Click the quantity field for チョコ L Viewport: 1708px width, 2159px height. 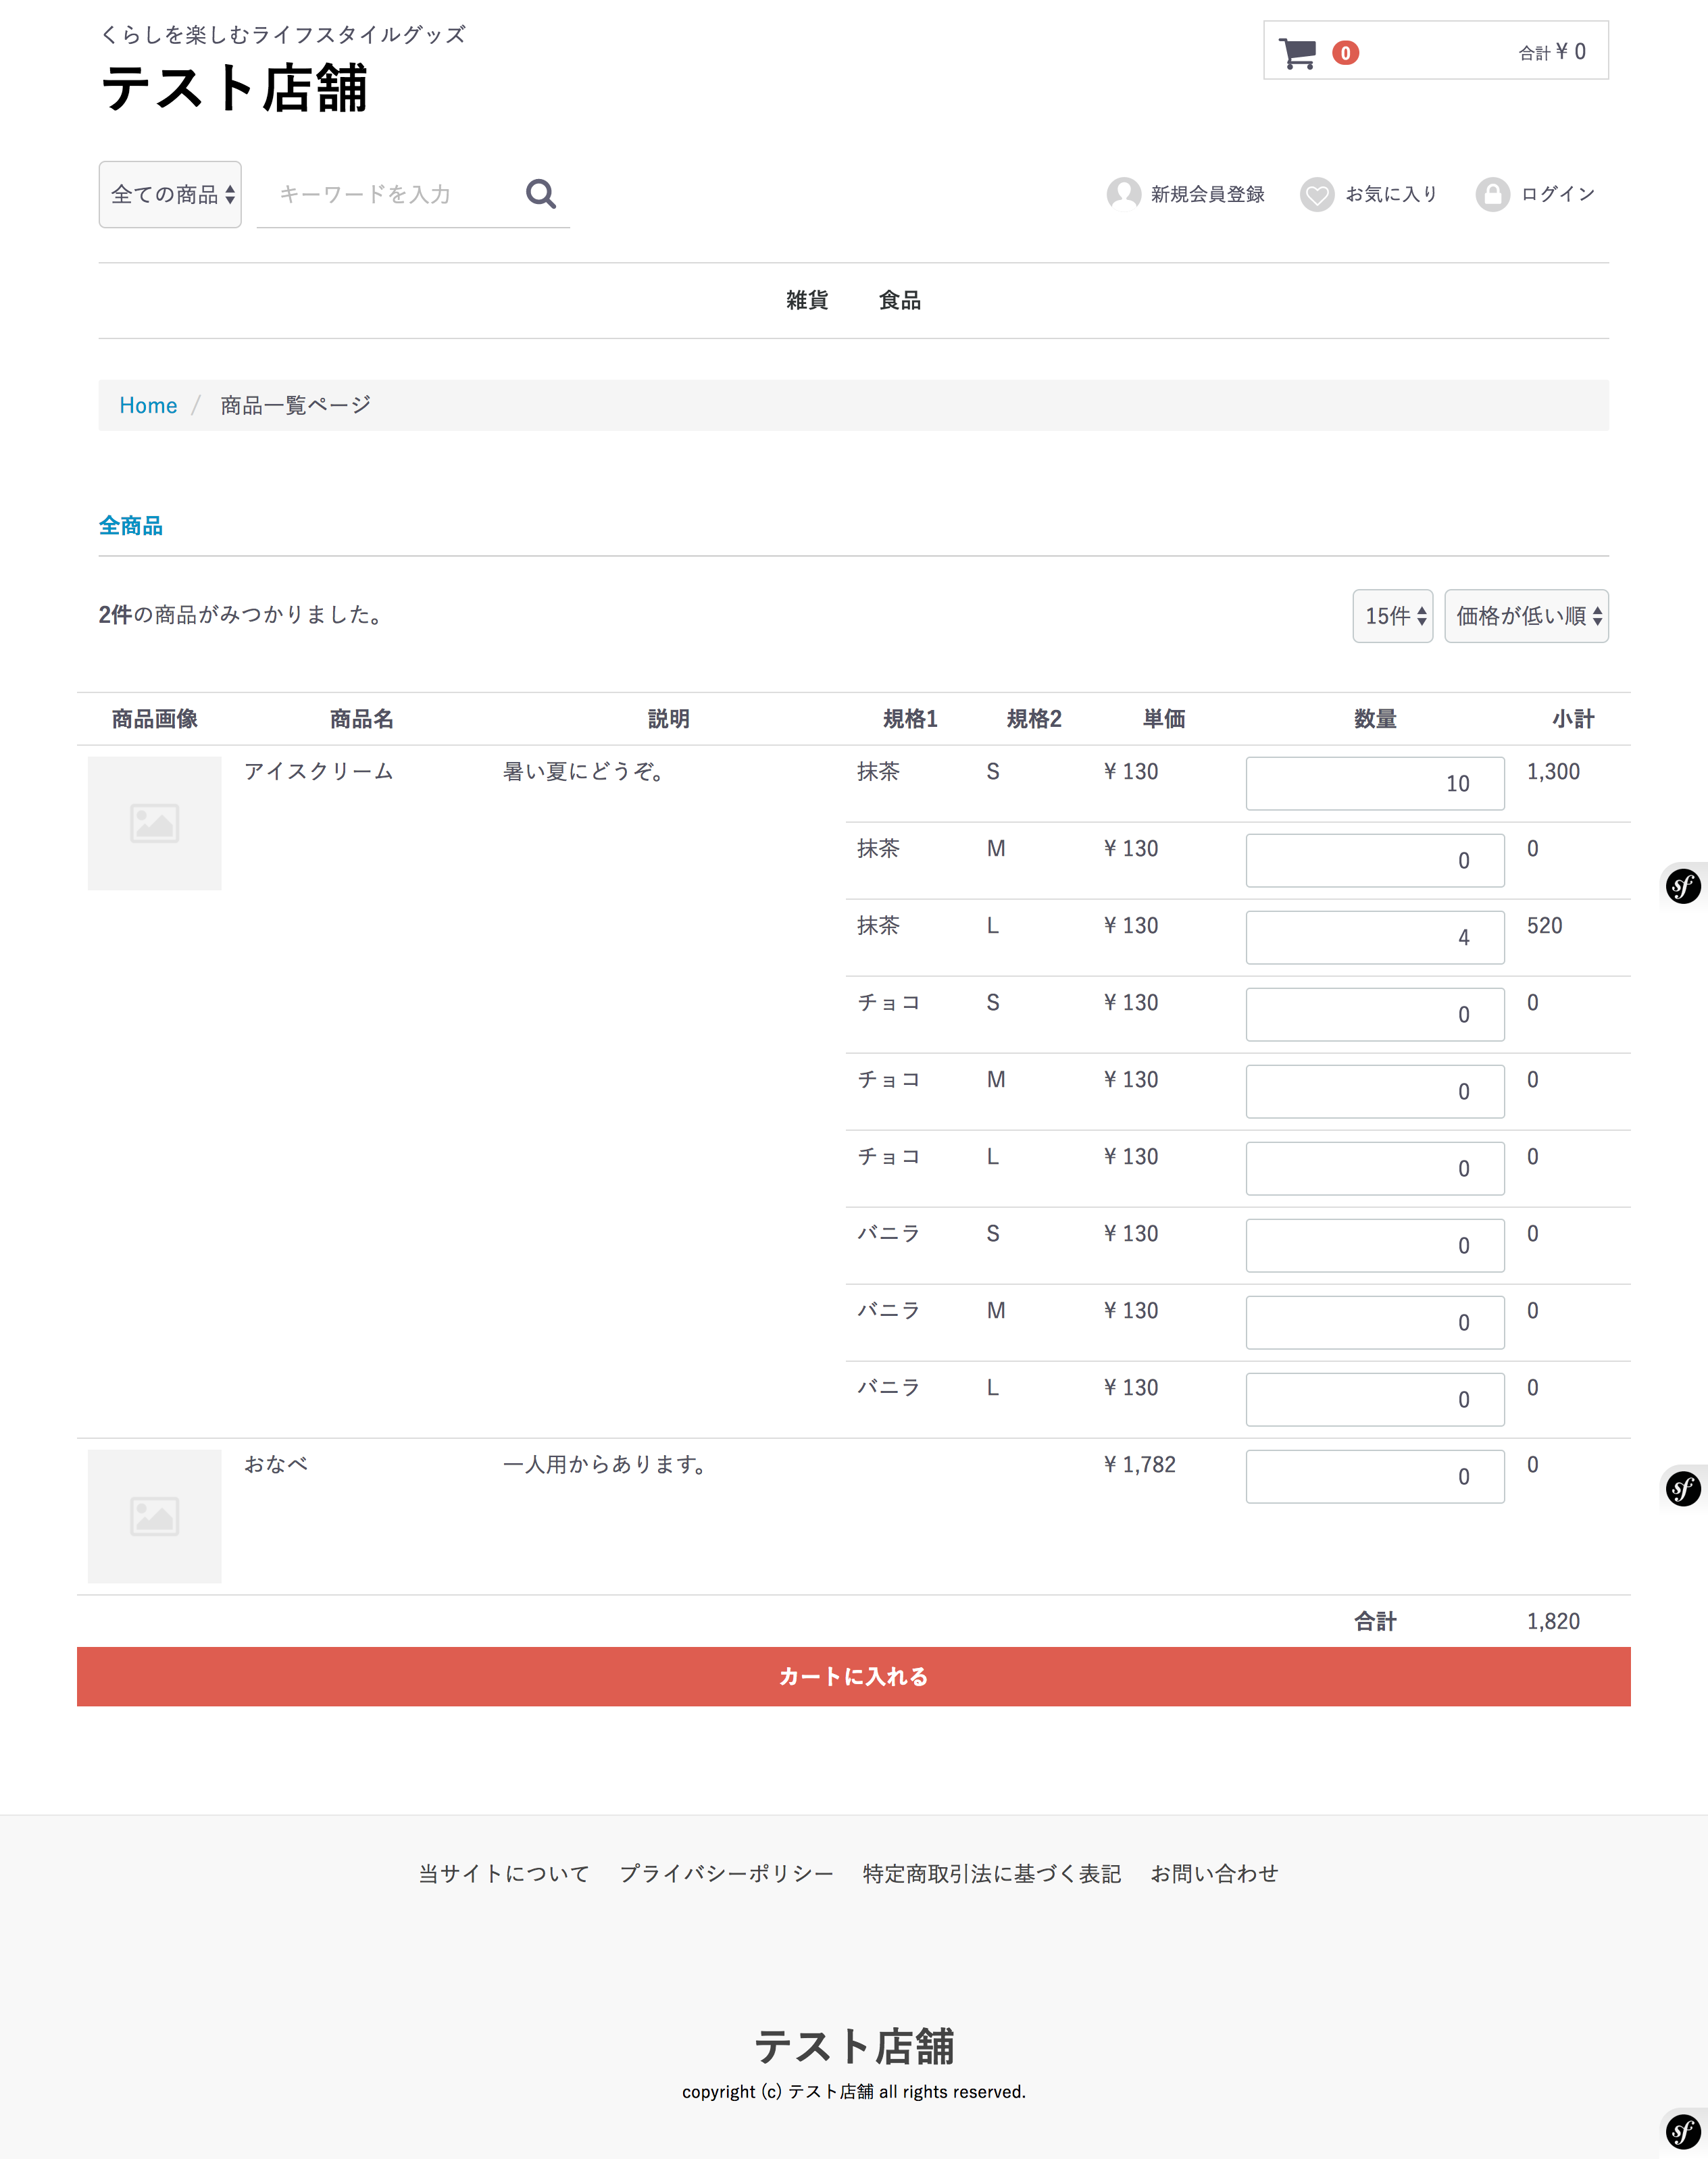tap(1375, 1168)
